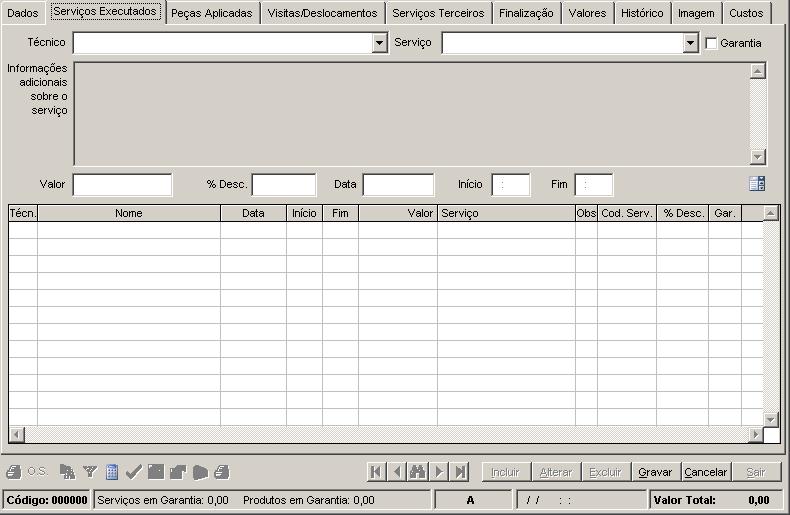
Task: Click in the % Desc. input field
Action: [284, 184]
